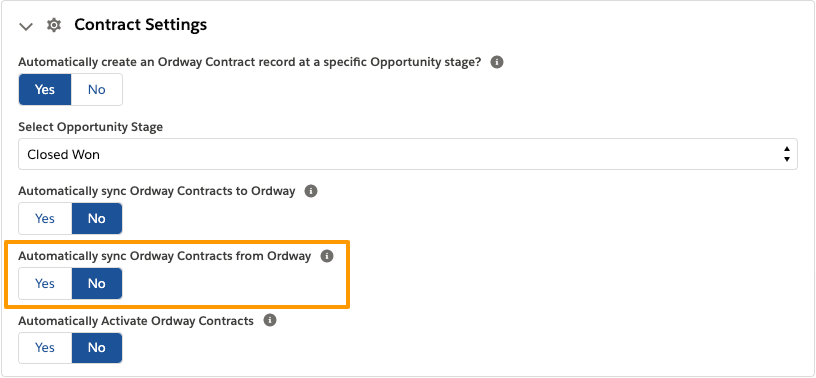Set Automatically Activate Ordway Contracts to No

[x=97, y=348]
